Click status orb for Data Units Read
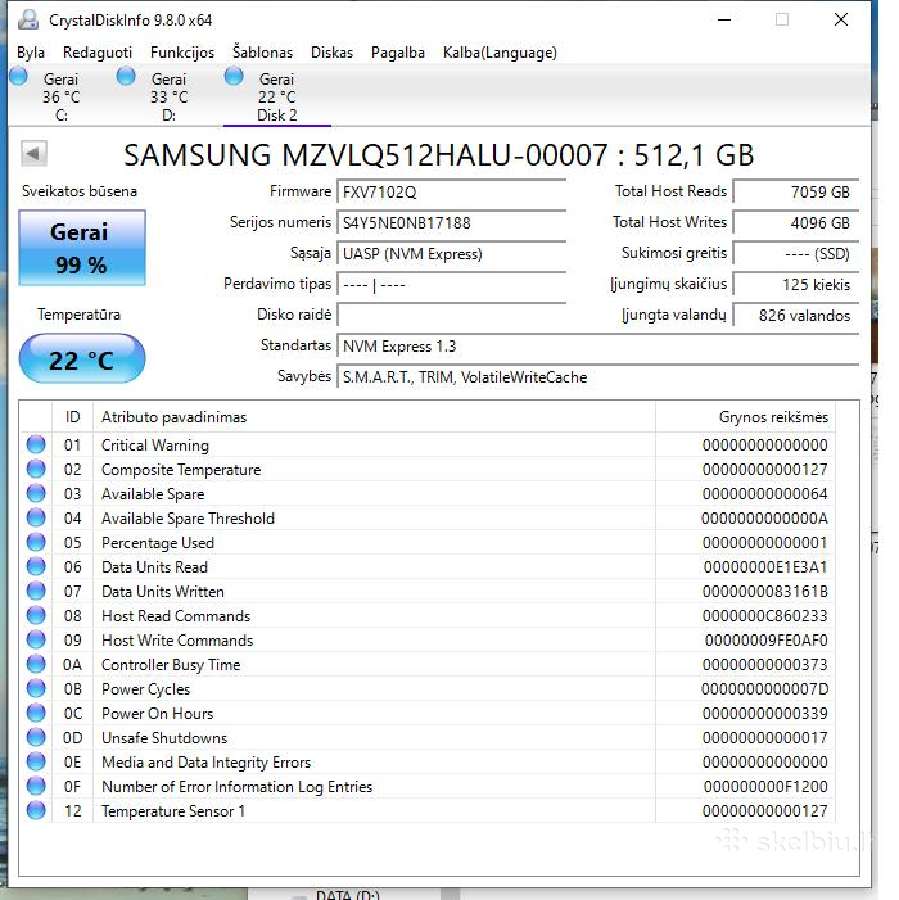The image size is (899, 900). click(x=36, y=567)
